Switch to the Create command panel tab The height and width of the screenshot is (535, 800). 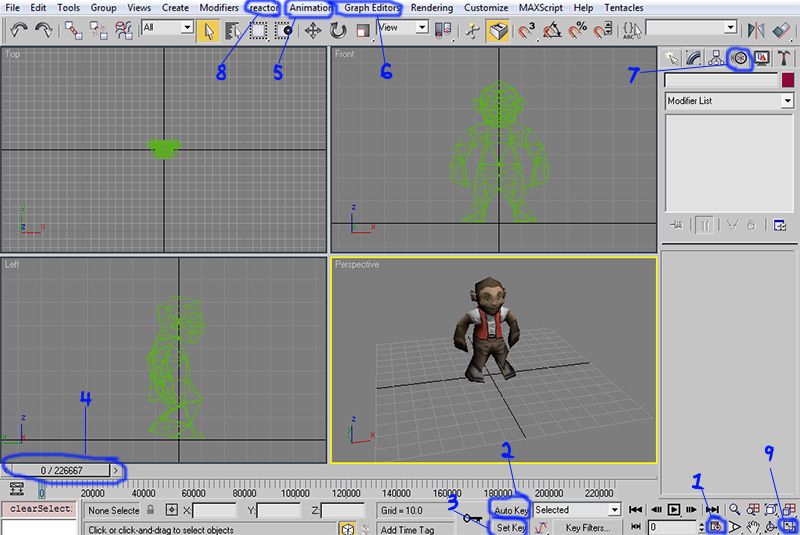671,59
